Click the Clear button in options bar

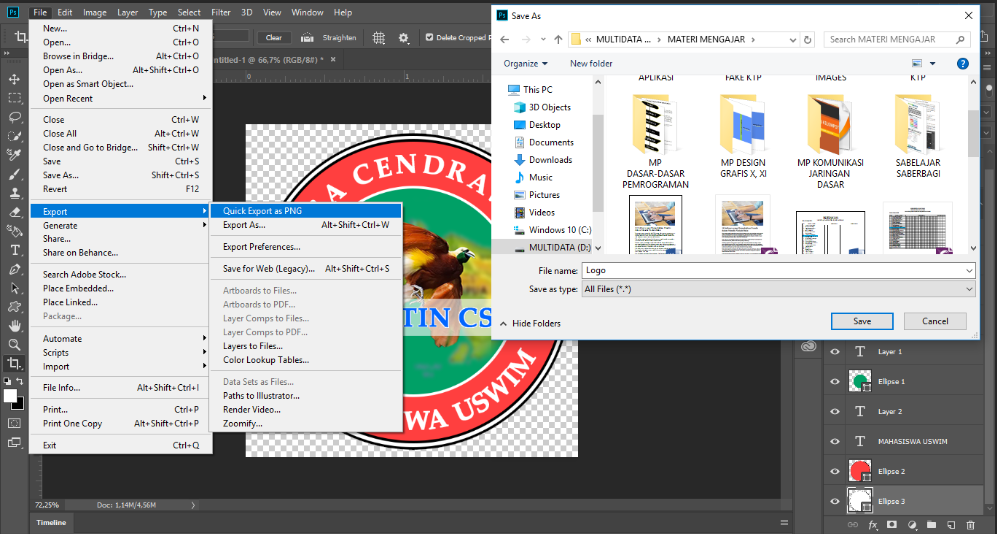point(273,38)
